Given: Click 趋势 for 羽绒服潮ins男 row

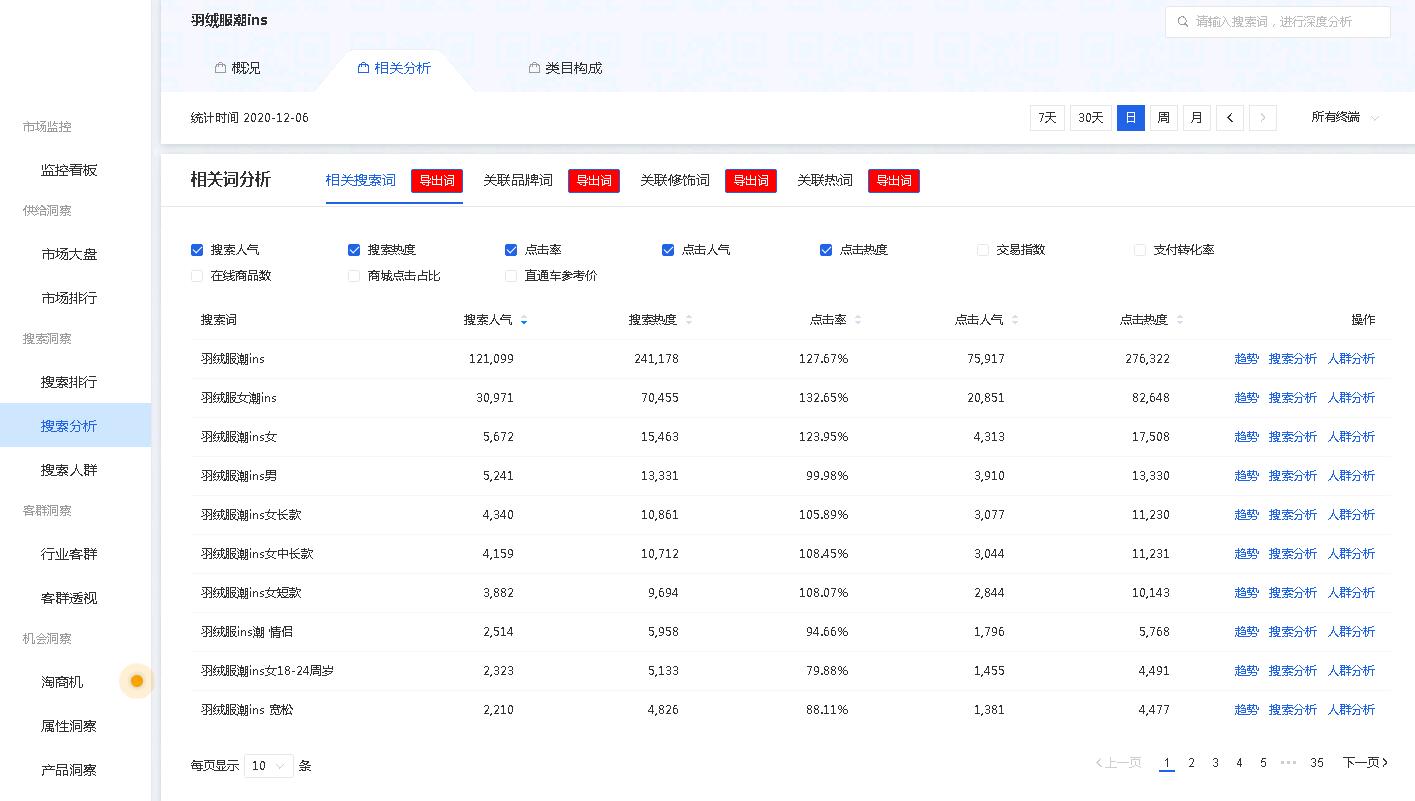Looking at the screenshot, I should pyautogui.click(x=1246, y=476).
